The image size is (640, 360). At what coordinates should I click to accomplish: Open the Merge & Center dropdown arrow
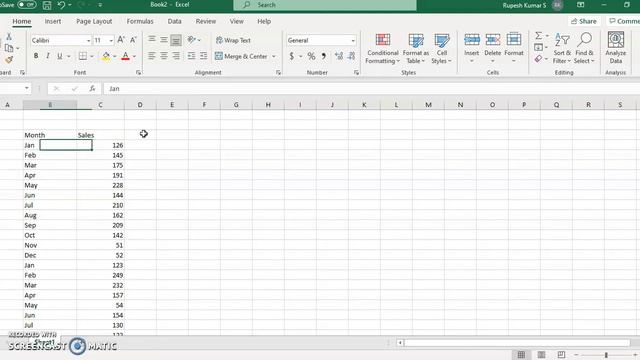[274, 56]
